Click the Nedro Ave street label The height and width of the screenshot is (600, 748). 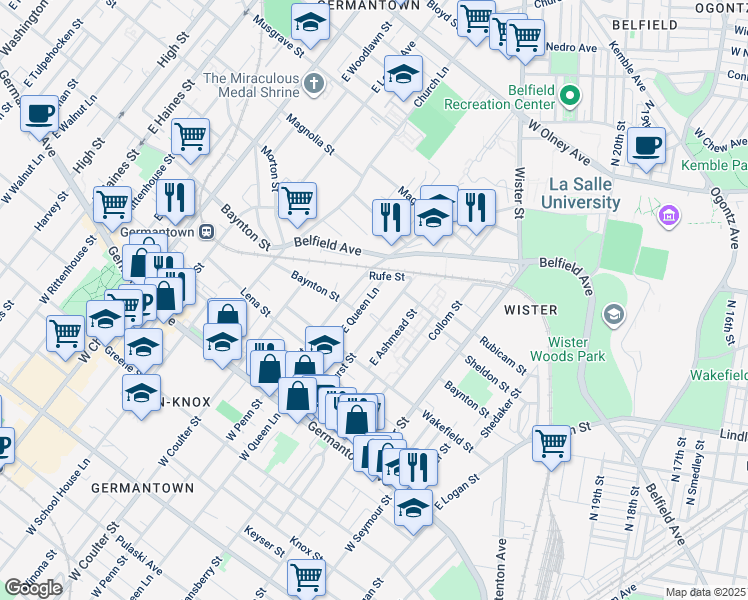point(571,48)
